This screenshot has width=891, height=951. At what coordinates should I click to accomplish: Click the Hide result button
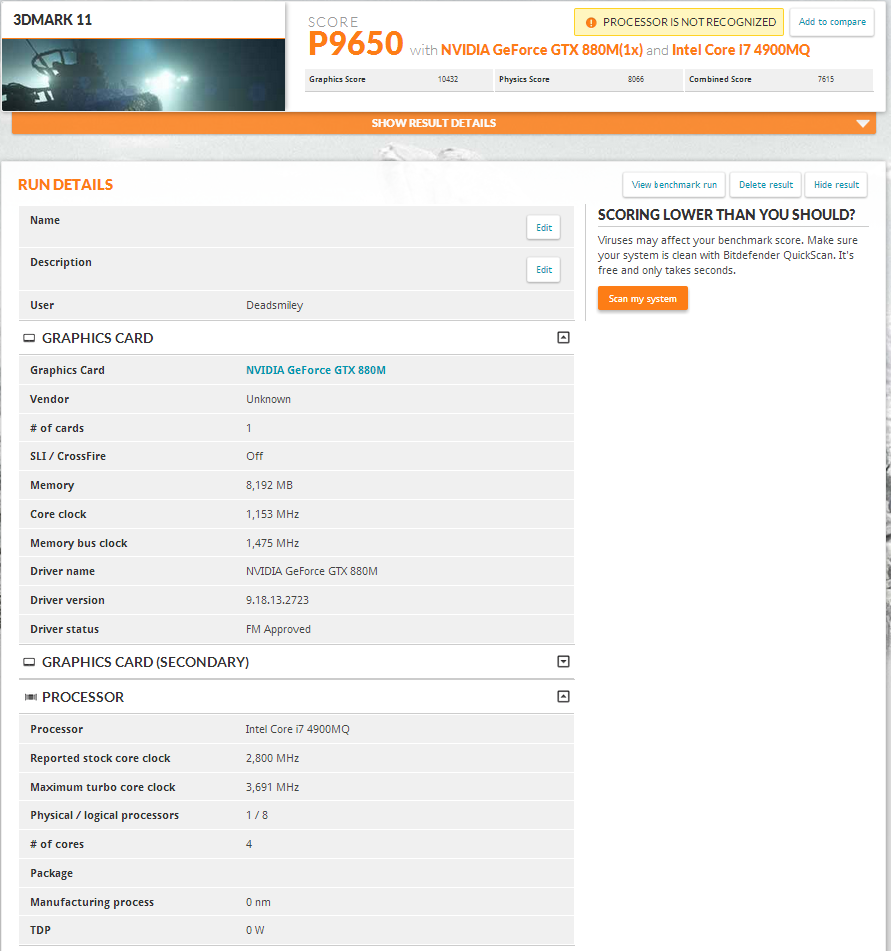tap(836, 185)
